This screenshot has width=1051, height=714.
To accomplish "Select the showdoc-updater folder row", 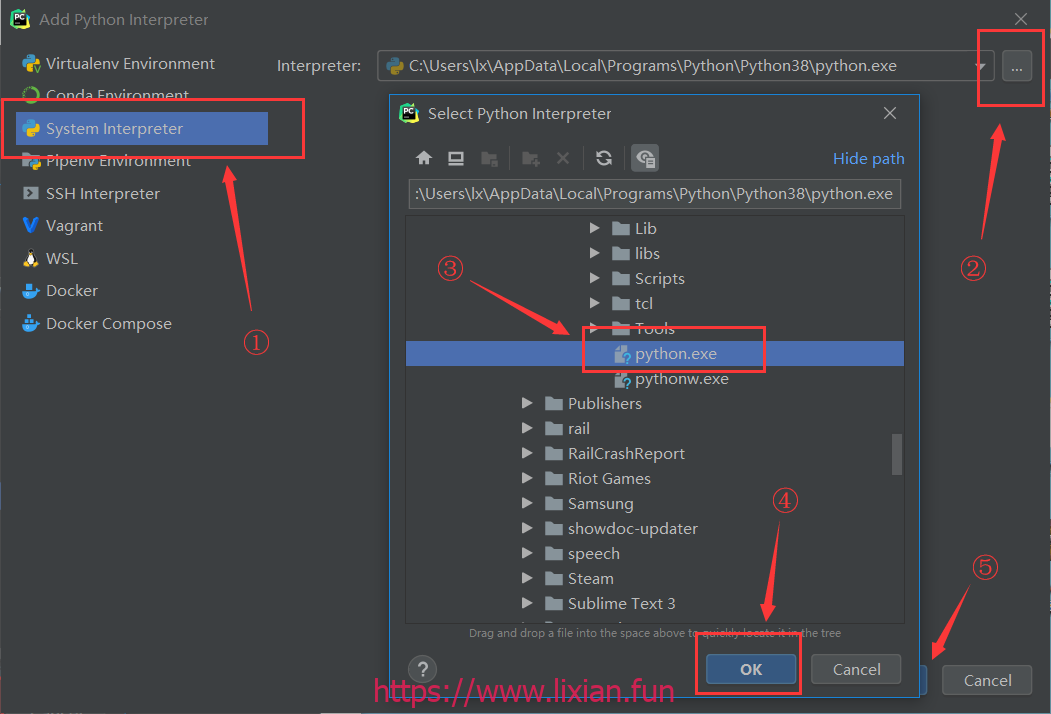I will click(654, 529).
